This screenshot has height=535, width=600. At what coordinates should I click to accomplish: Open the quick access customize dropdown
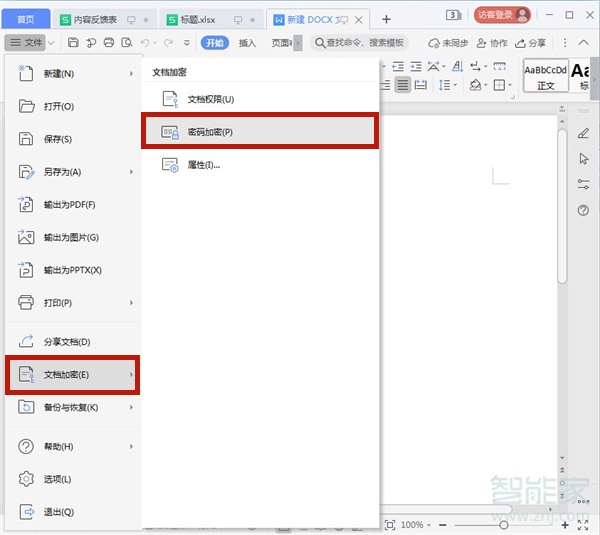tap(187, 42)
